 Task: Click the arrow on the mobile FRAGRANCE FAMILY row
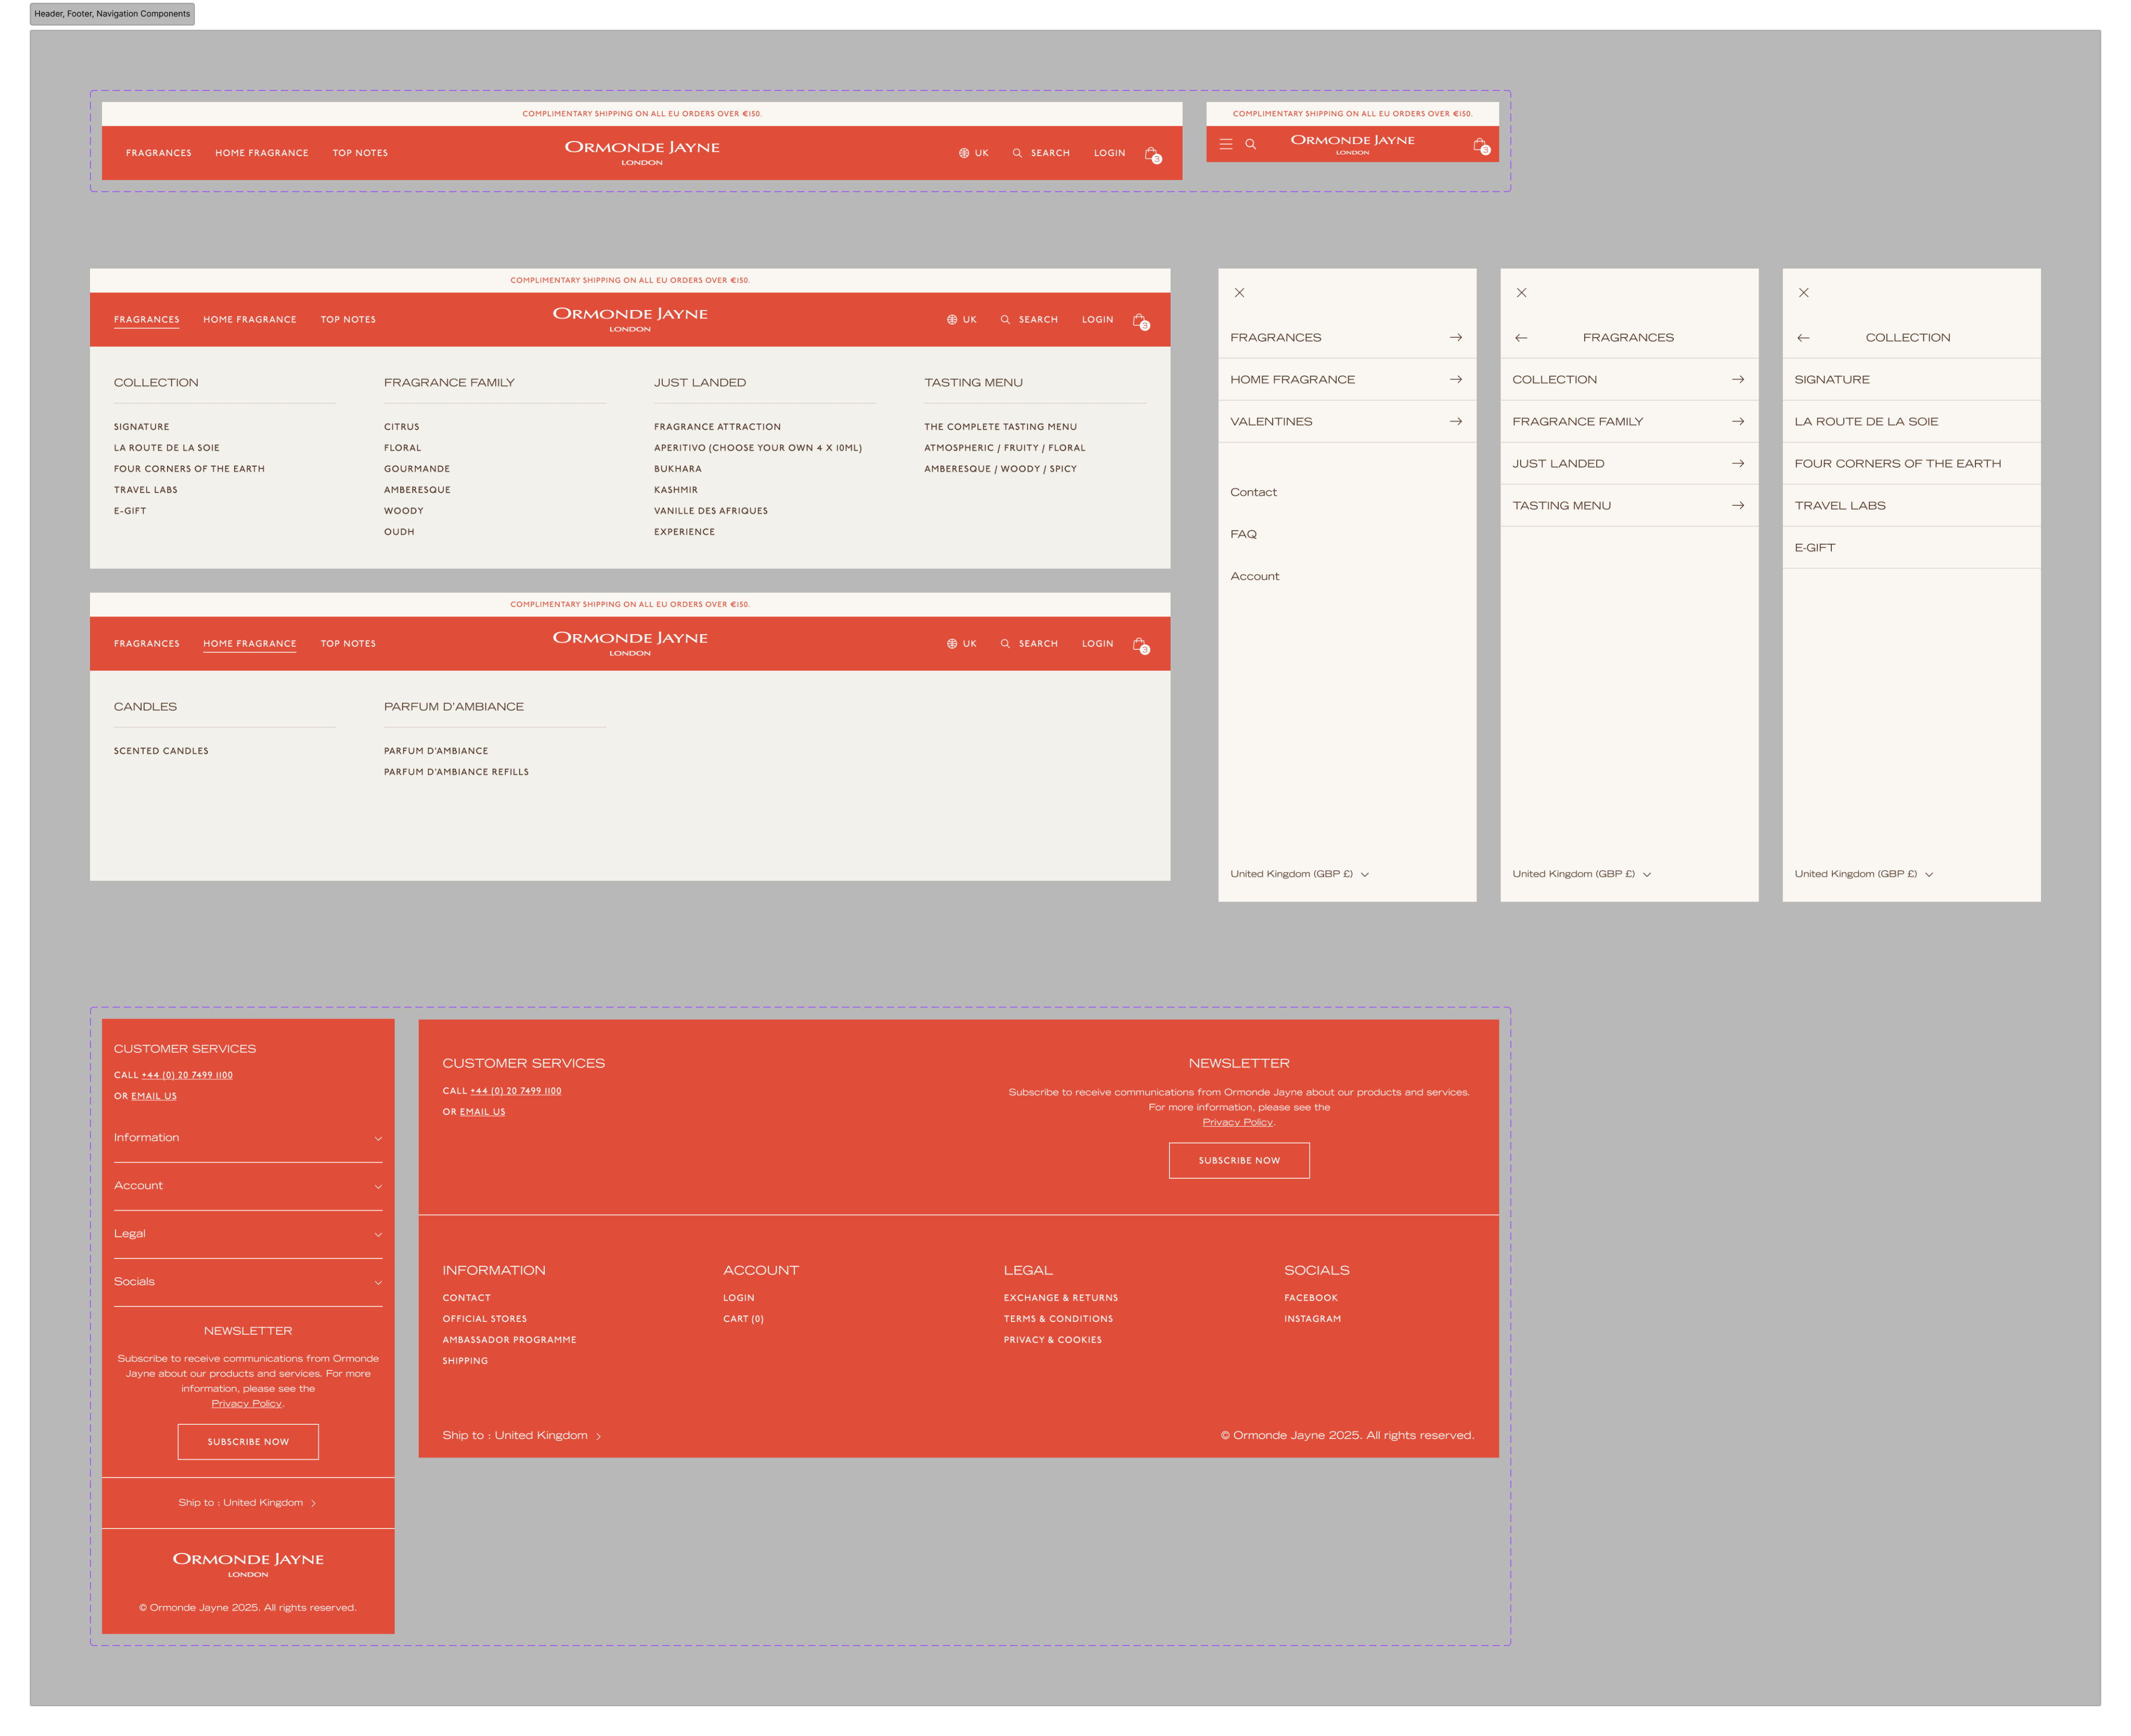(1738, 422)
